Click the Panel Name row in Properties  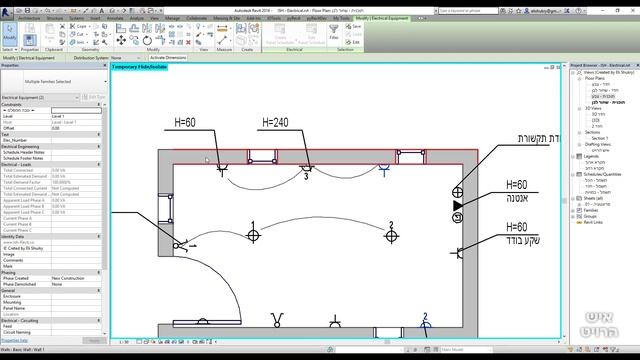[51, 309]
